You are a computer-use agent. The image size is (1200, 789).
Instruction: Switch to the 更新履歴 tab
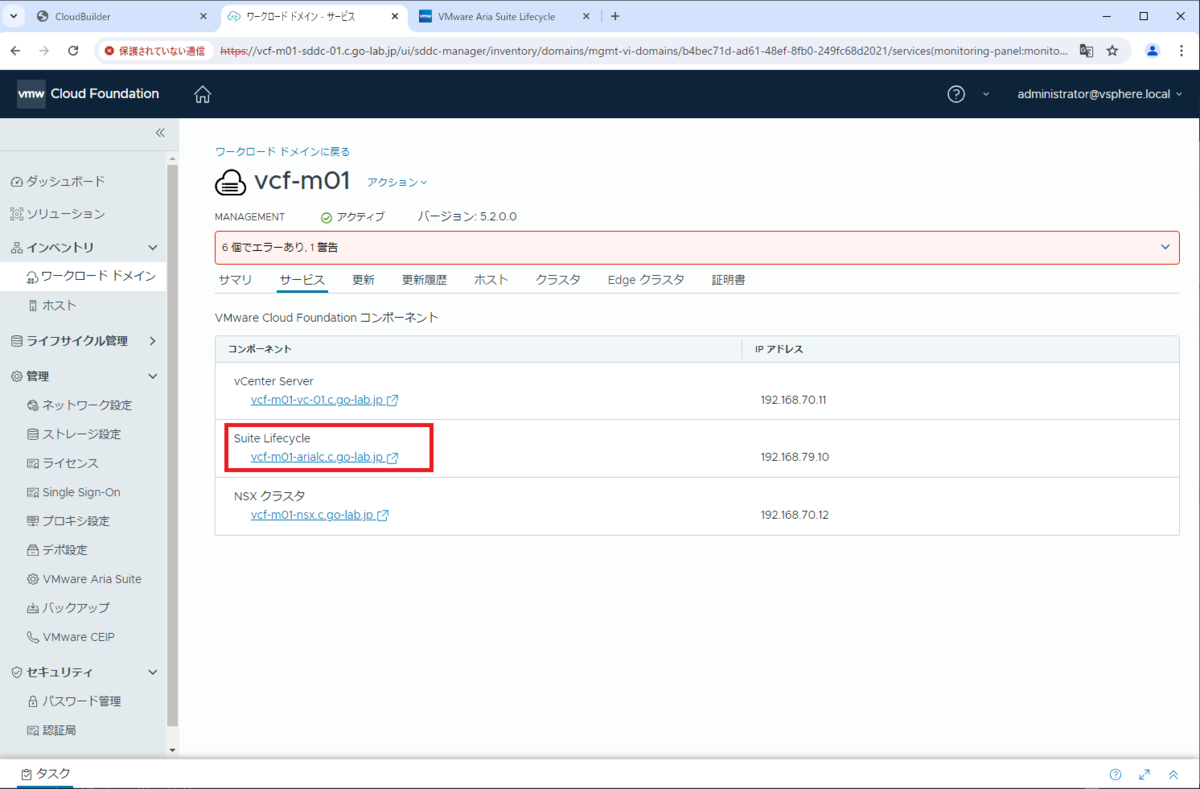tap(424, 280)
